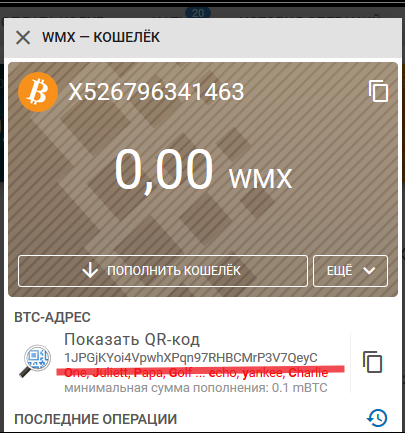Image resolution: width=405 pixels, height=433 pixels.
Task: Copy wallet number X526796341463
Action: 378,91
